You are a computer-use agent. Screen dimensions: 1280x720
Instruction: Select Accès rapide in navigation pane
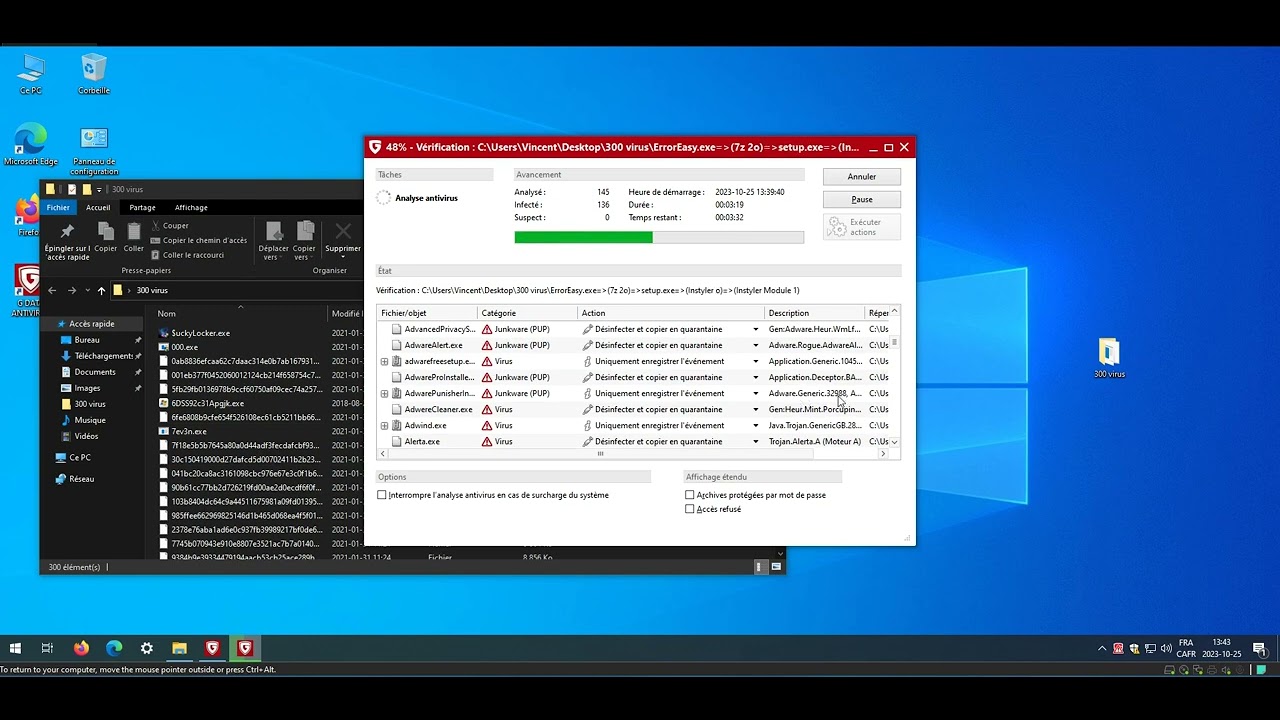[91, 324]
